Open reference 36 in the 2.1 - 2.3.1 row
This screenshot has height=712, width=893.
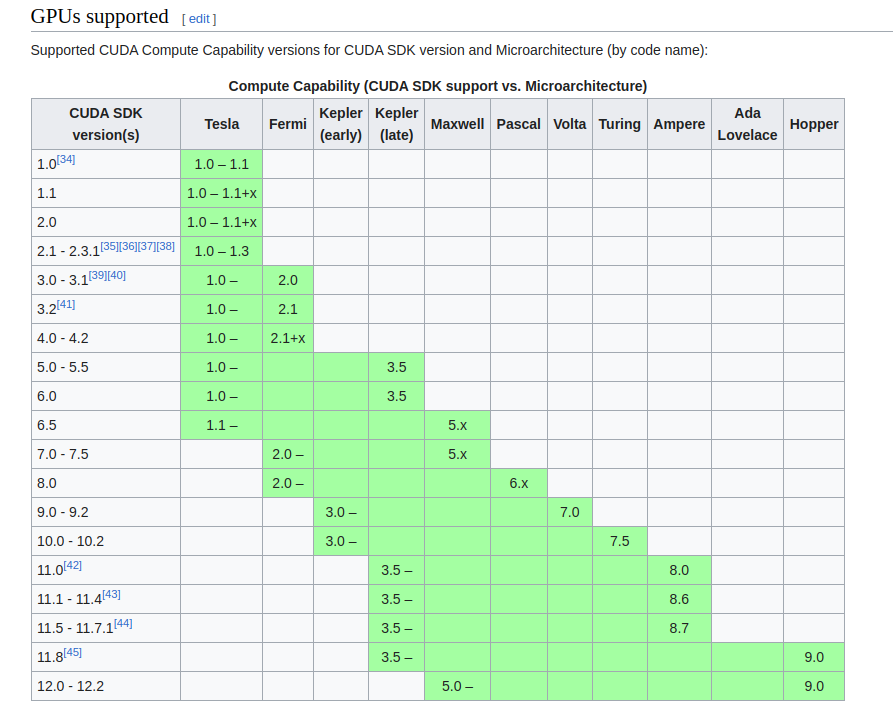(128, 246)
